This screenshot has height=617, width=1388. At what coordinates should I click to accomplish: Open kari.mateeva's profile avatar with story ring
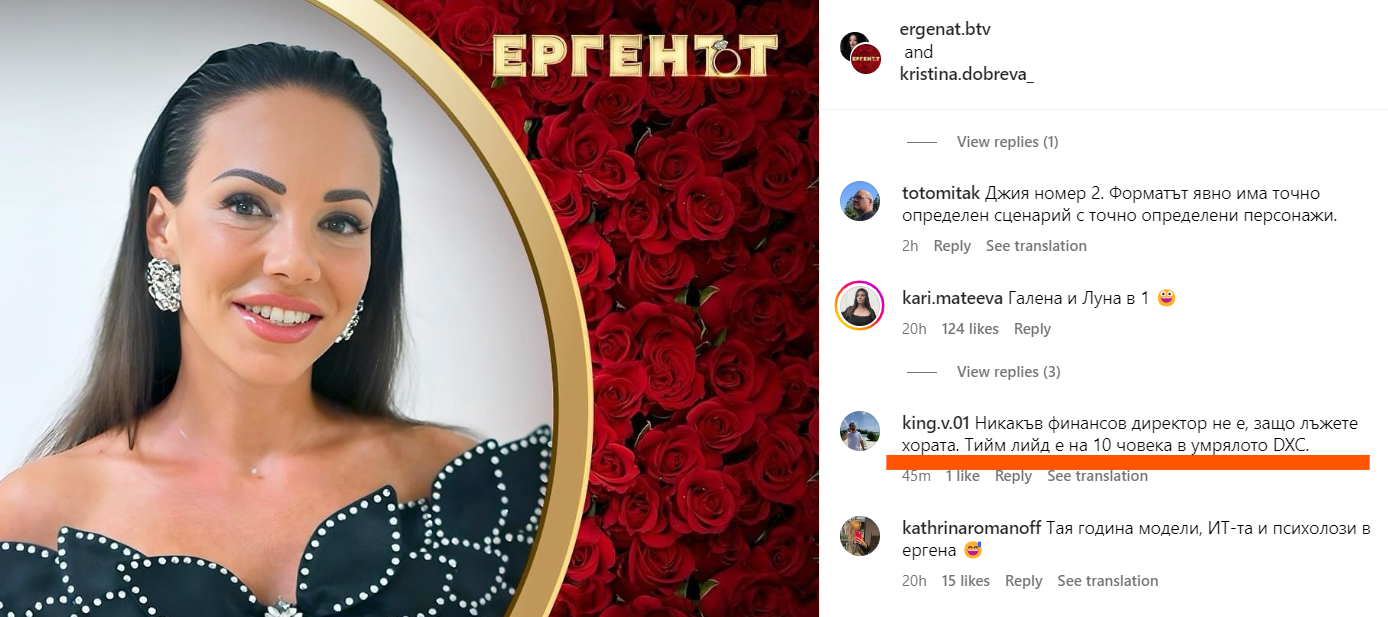point(860,305)
